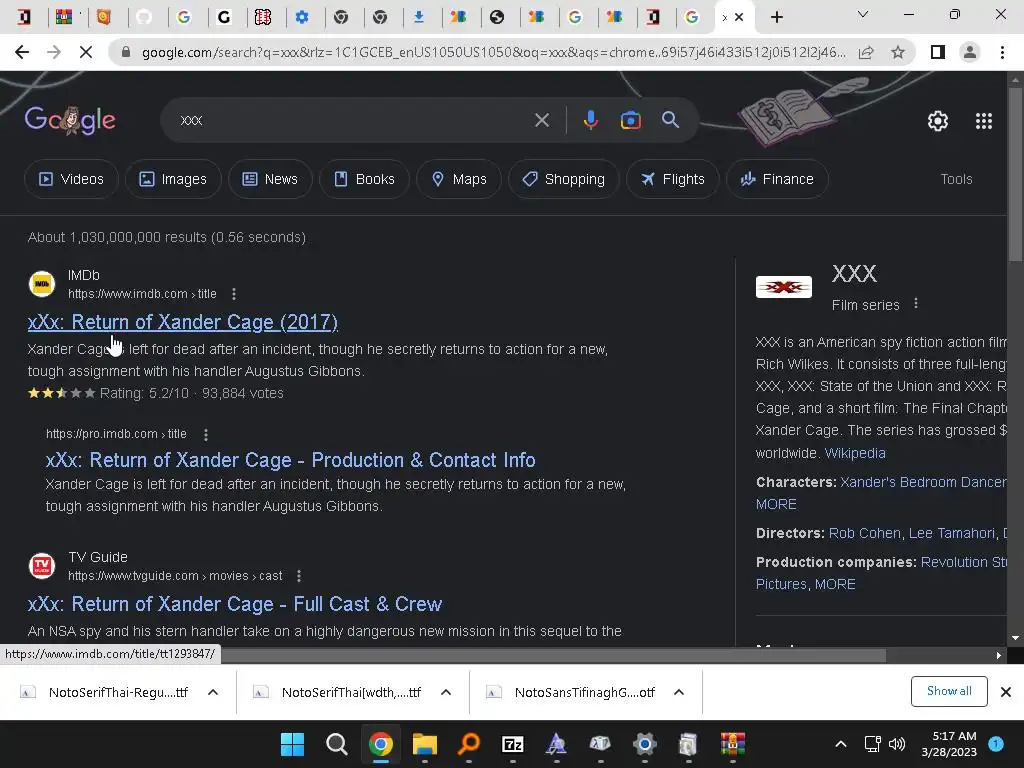Viewport: 1024px width, 768px height.
Task: Expand options for NotoSansTifinaghG....otf download
Action: pos(679,692)
